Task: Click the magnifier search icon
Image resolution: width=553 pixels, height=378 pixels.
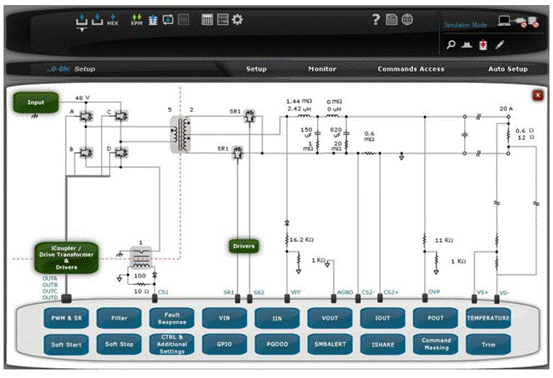Action: tap(451, 45)
